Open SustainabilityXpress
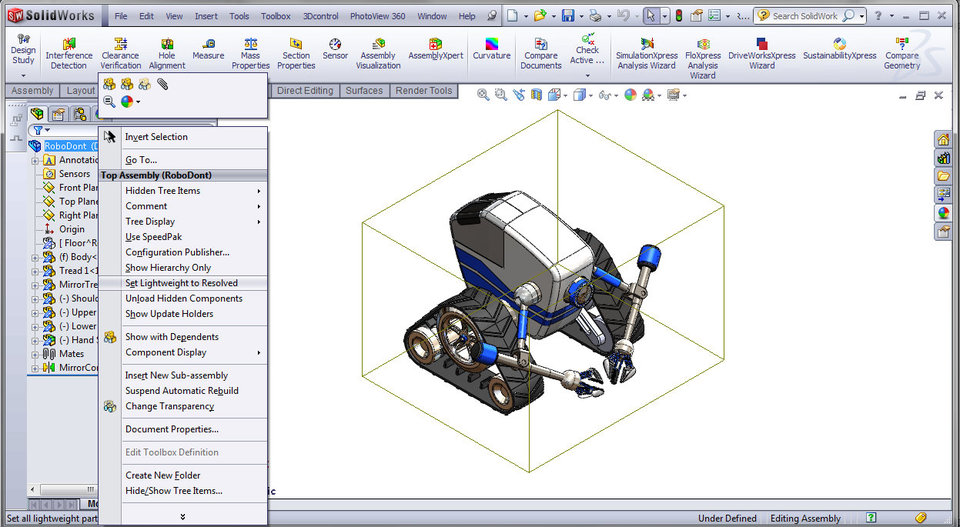The height and width of the screenshot is (527, 960). (x=839, y=49)
